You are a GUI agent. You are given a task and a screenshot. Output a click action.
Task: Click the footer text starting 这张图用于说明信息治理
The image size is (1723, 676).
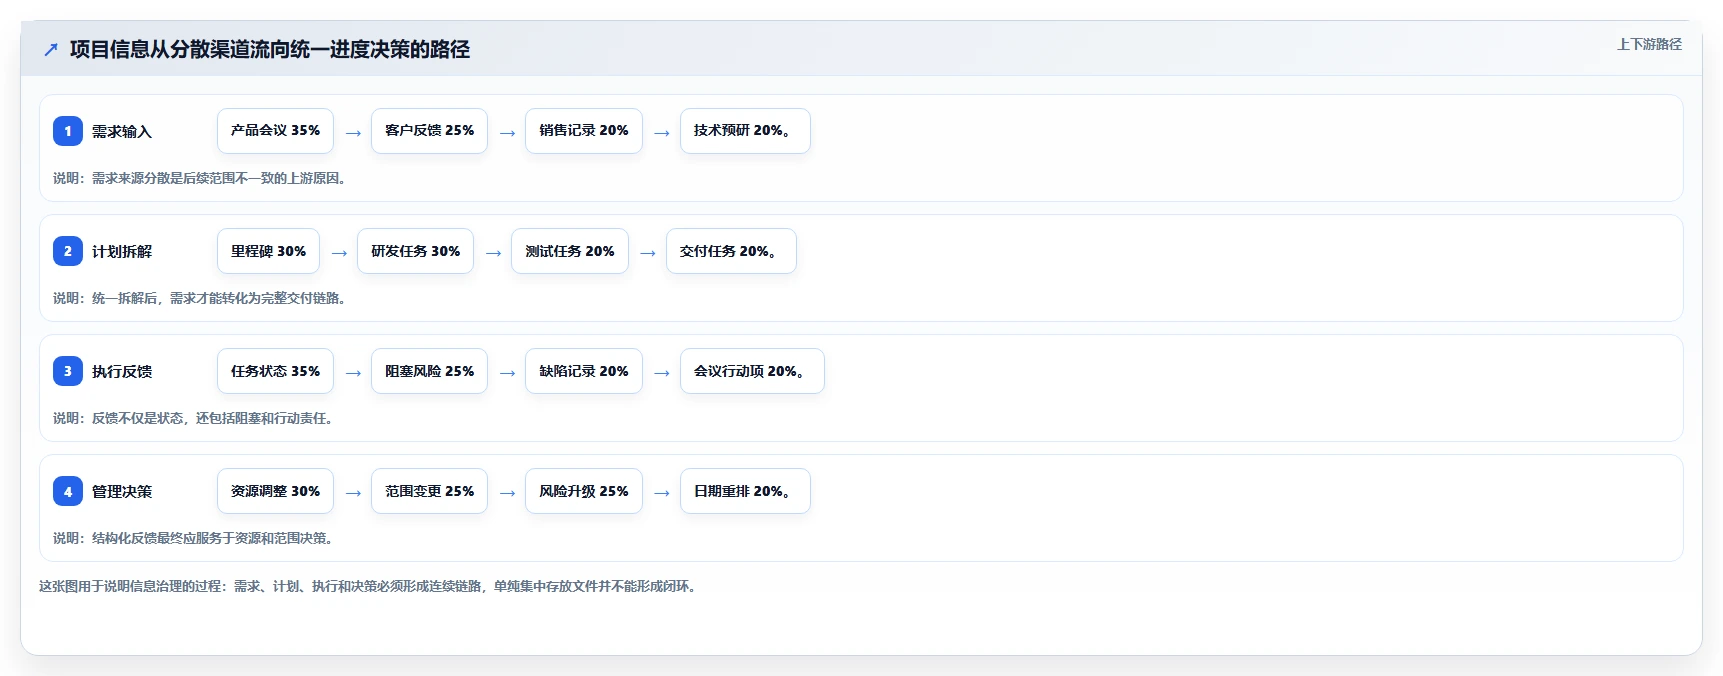click(x=369, y=586)
